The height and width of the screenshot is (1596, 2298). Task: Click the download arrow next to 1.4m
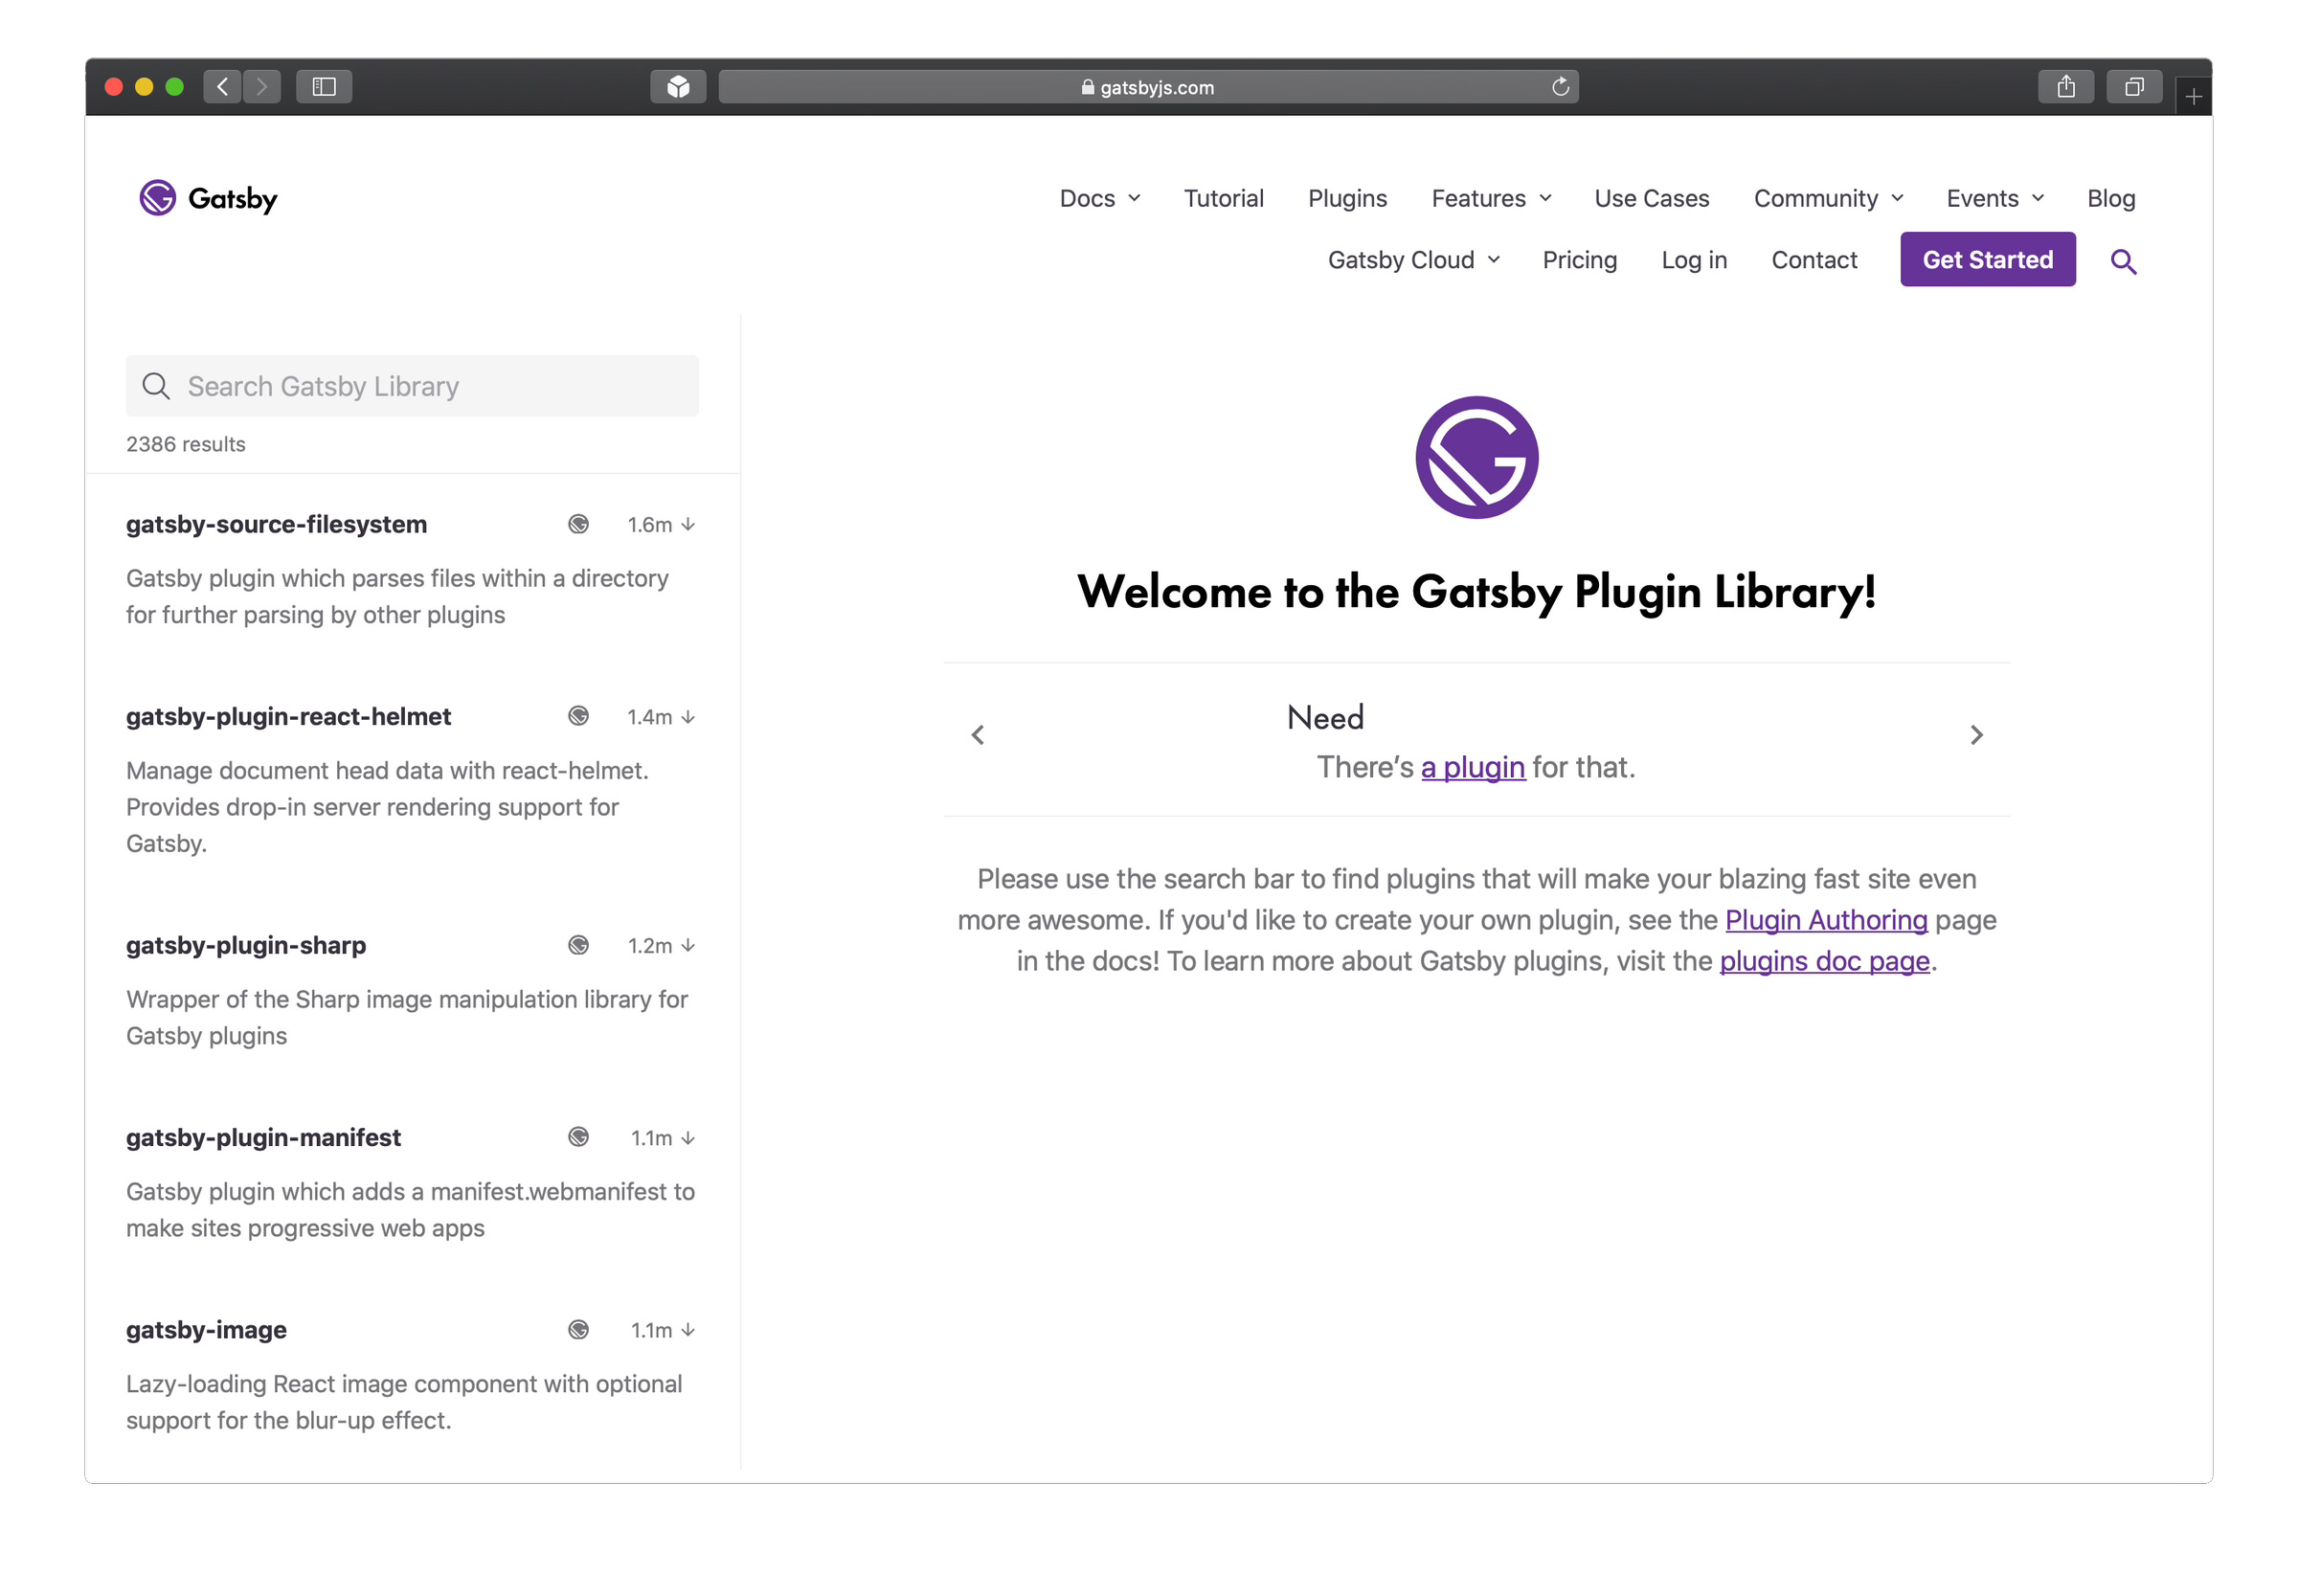688,717
